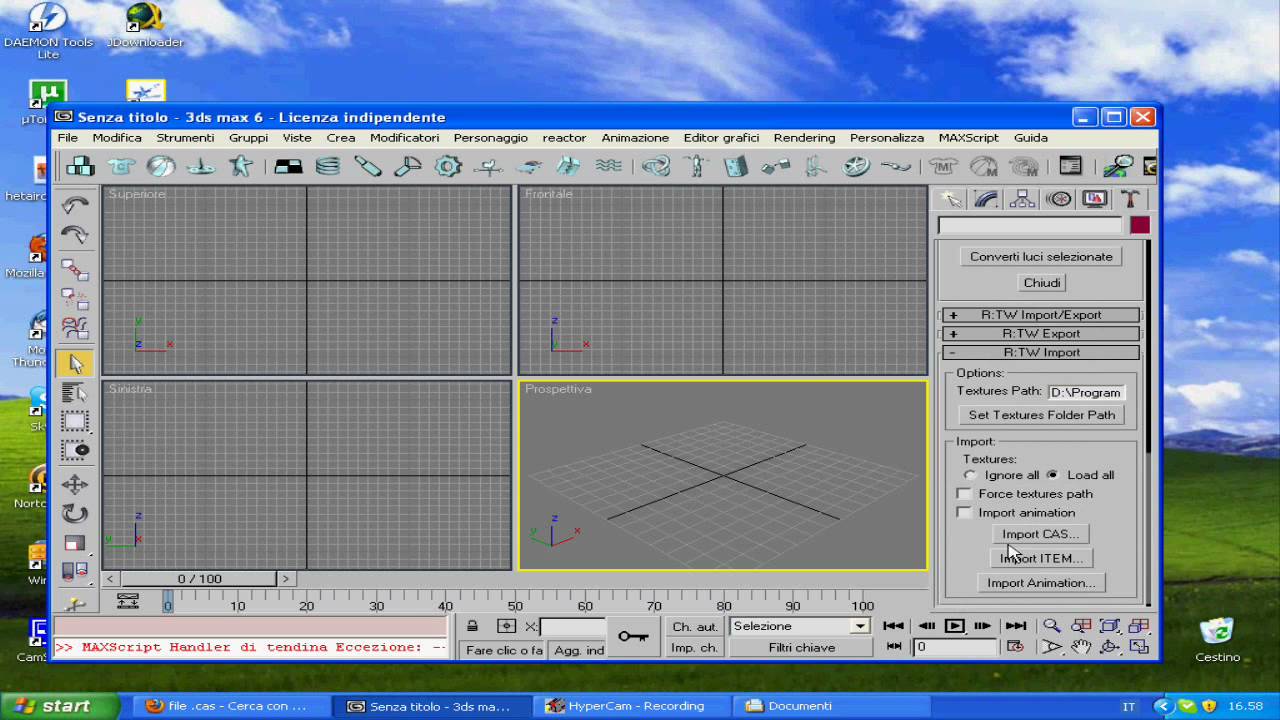Click the wave lines icon in toolbar
The image size is (1280, 720).
click(x=608, y=166)
